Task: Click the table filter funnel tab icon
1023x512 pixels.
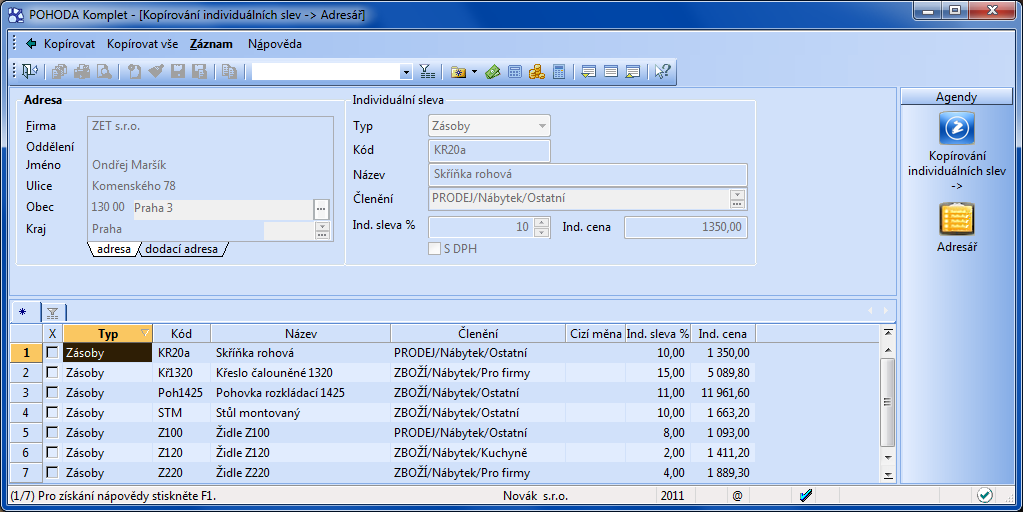Action: point(53,312)
